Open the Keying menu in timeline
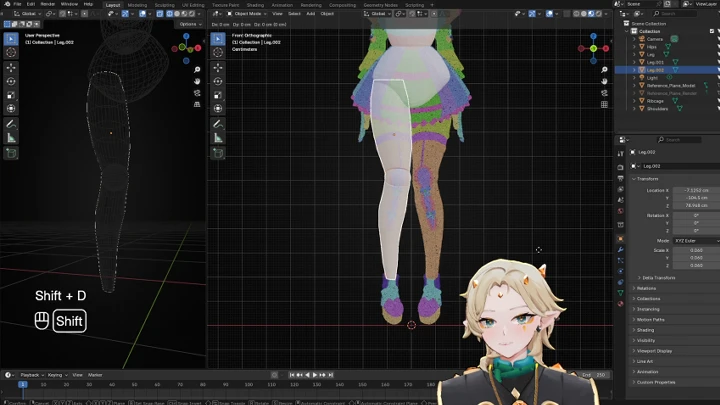Viewport: 720px width, 405px height. point(56,375)
